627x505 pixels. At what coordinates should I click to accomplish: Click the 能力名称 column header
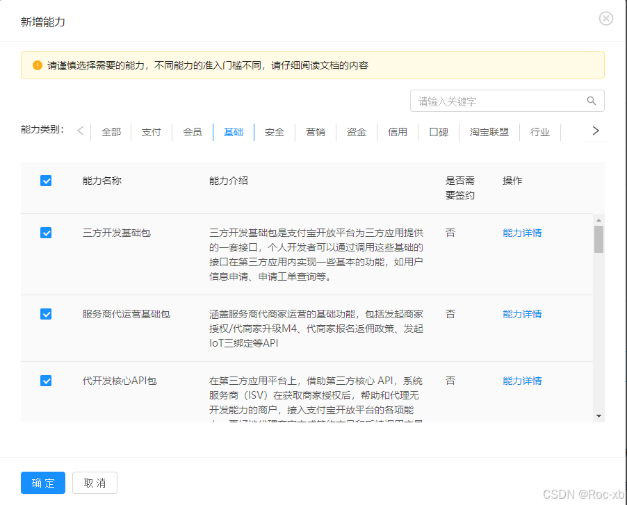pos(102,181)
